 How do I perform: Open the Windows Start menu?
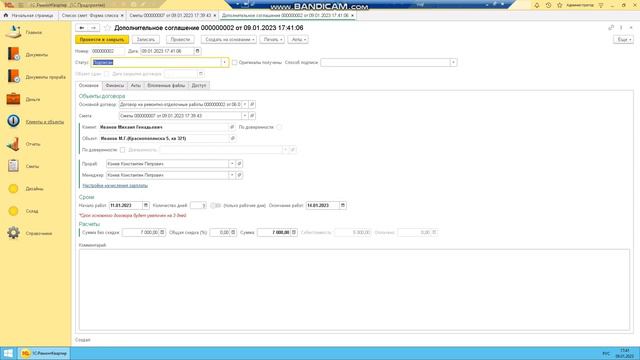8,353
